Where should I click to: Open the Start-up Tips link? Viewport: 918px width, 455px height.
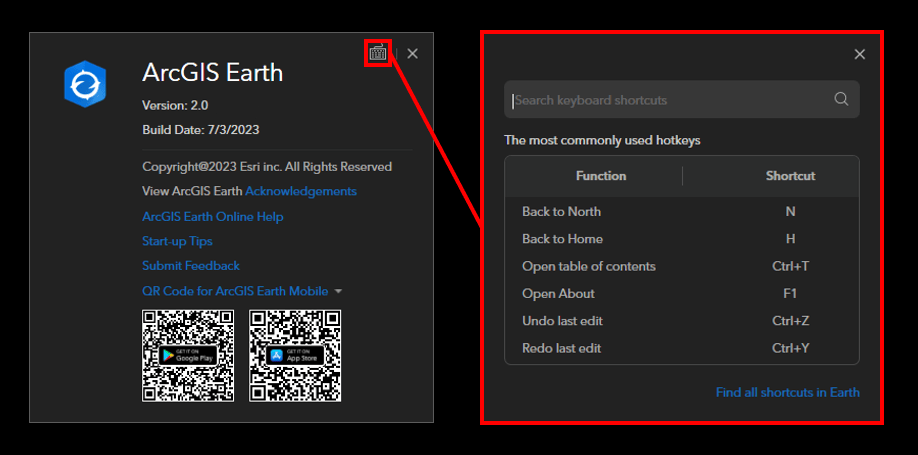177,241
